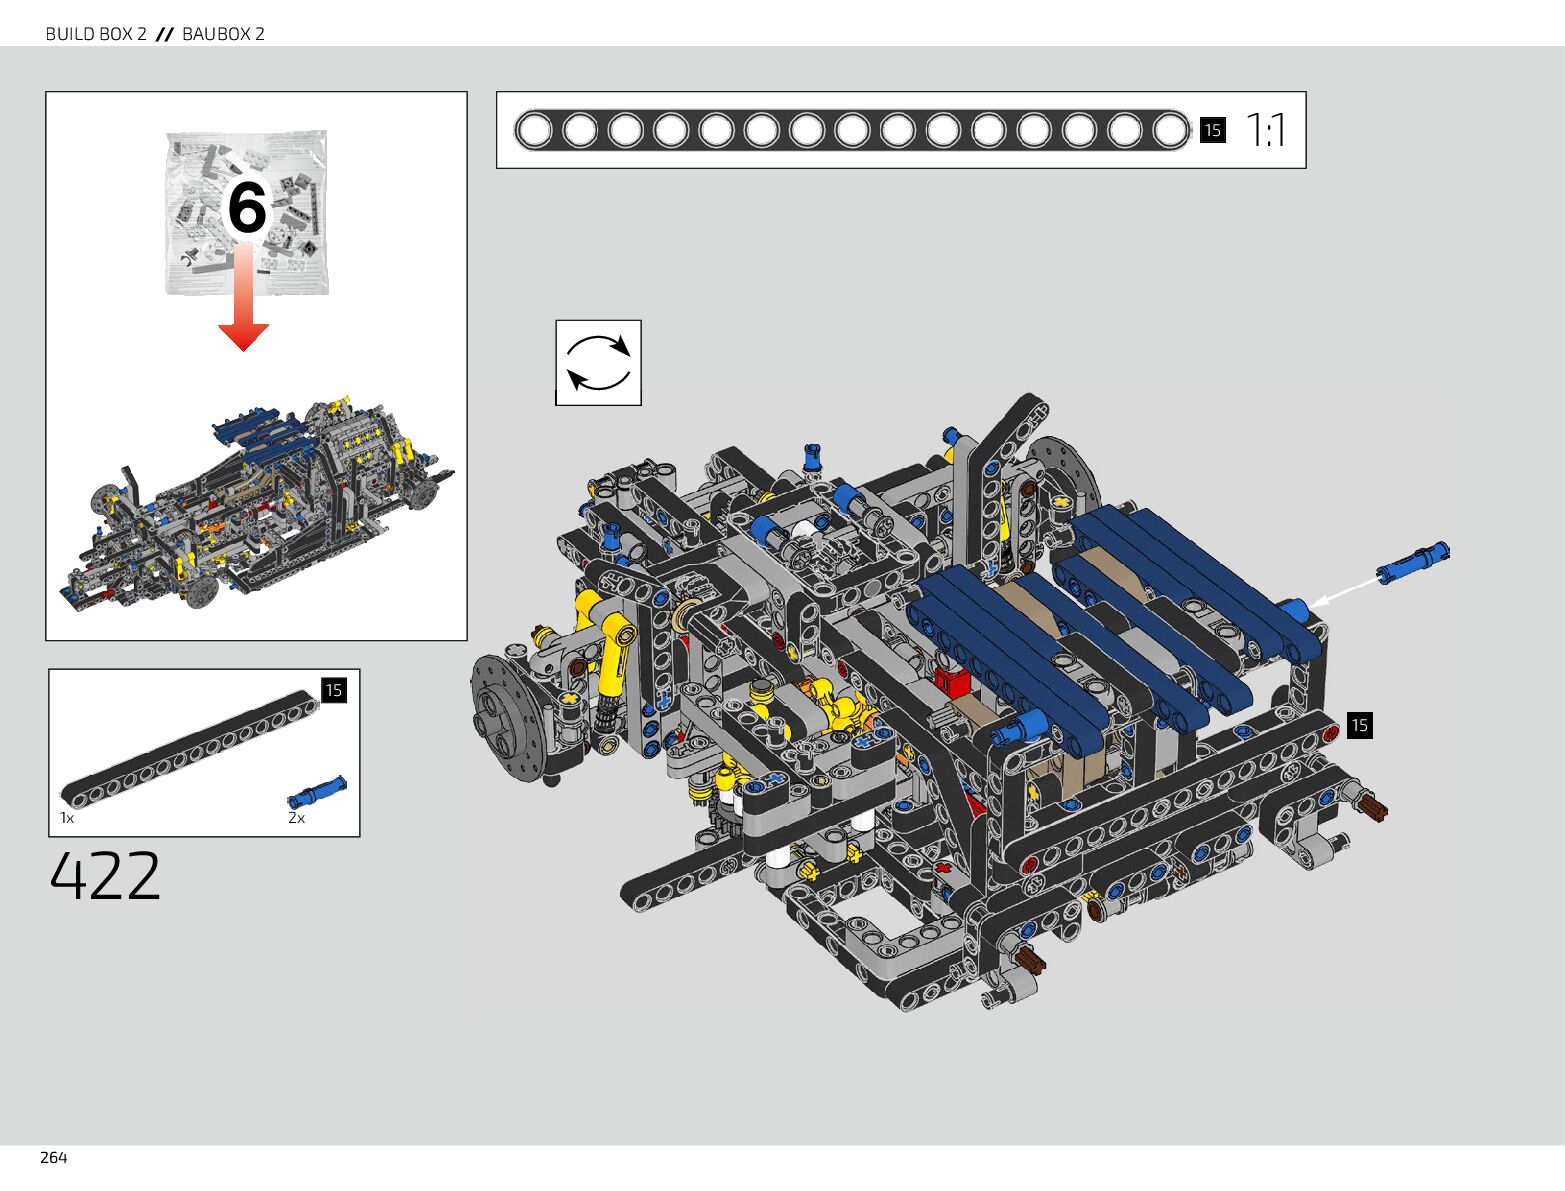
Task: Click the 2x quantity under blue pin
Action: click(296, 818)
